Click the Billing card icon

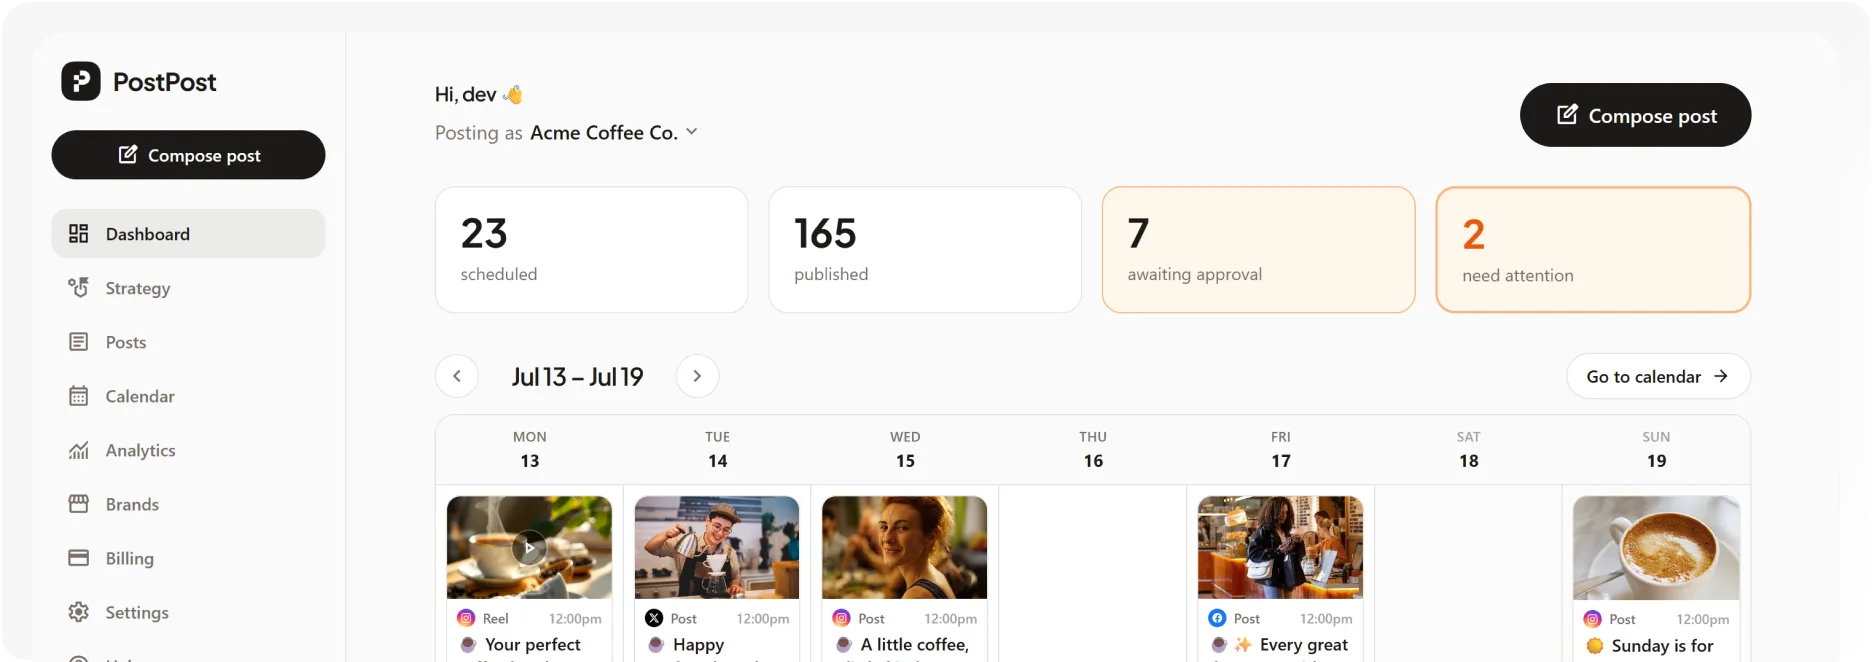click(x=78, y=558)
